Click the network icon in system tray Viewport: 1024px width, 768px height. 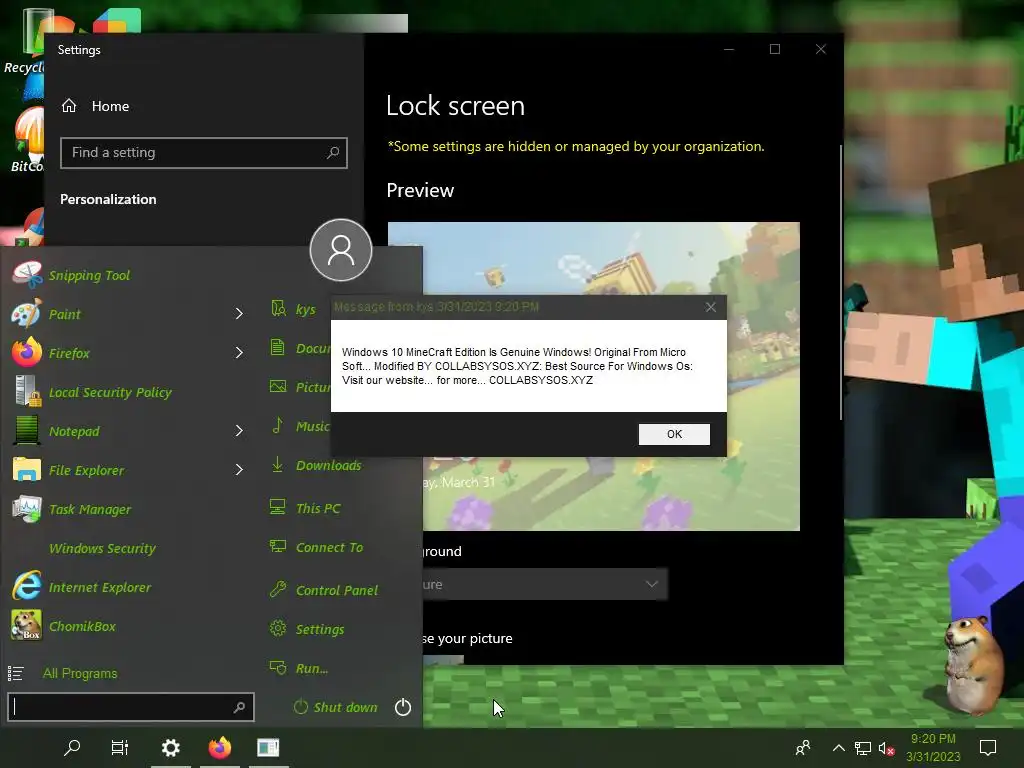click(863, 748)
